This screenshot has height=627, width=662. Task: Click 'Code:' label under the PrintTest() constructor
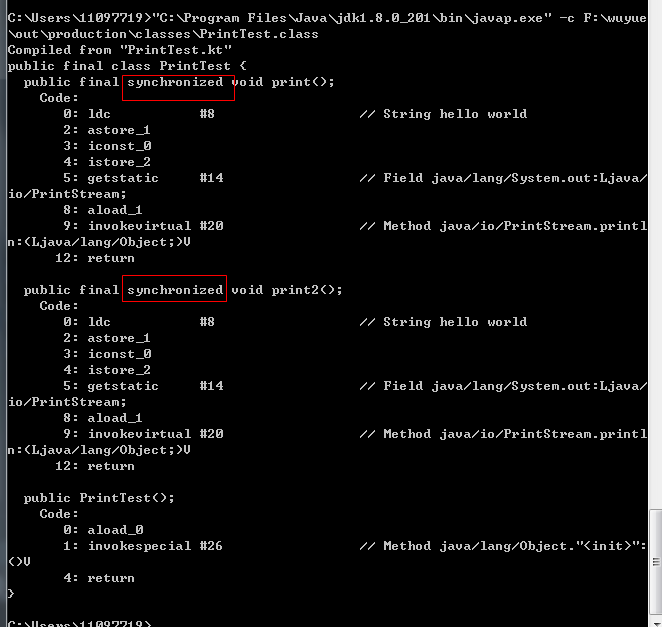(x=59, y=514)
